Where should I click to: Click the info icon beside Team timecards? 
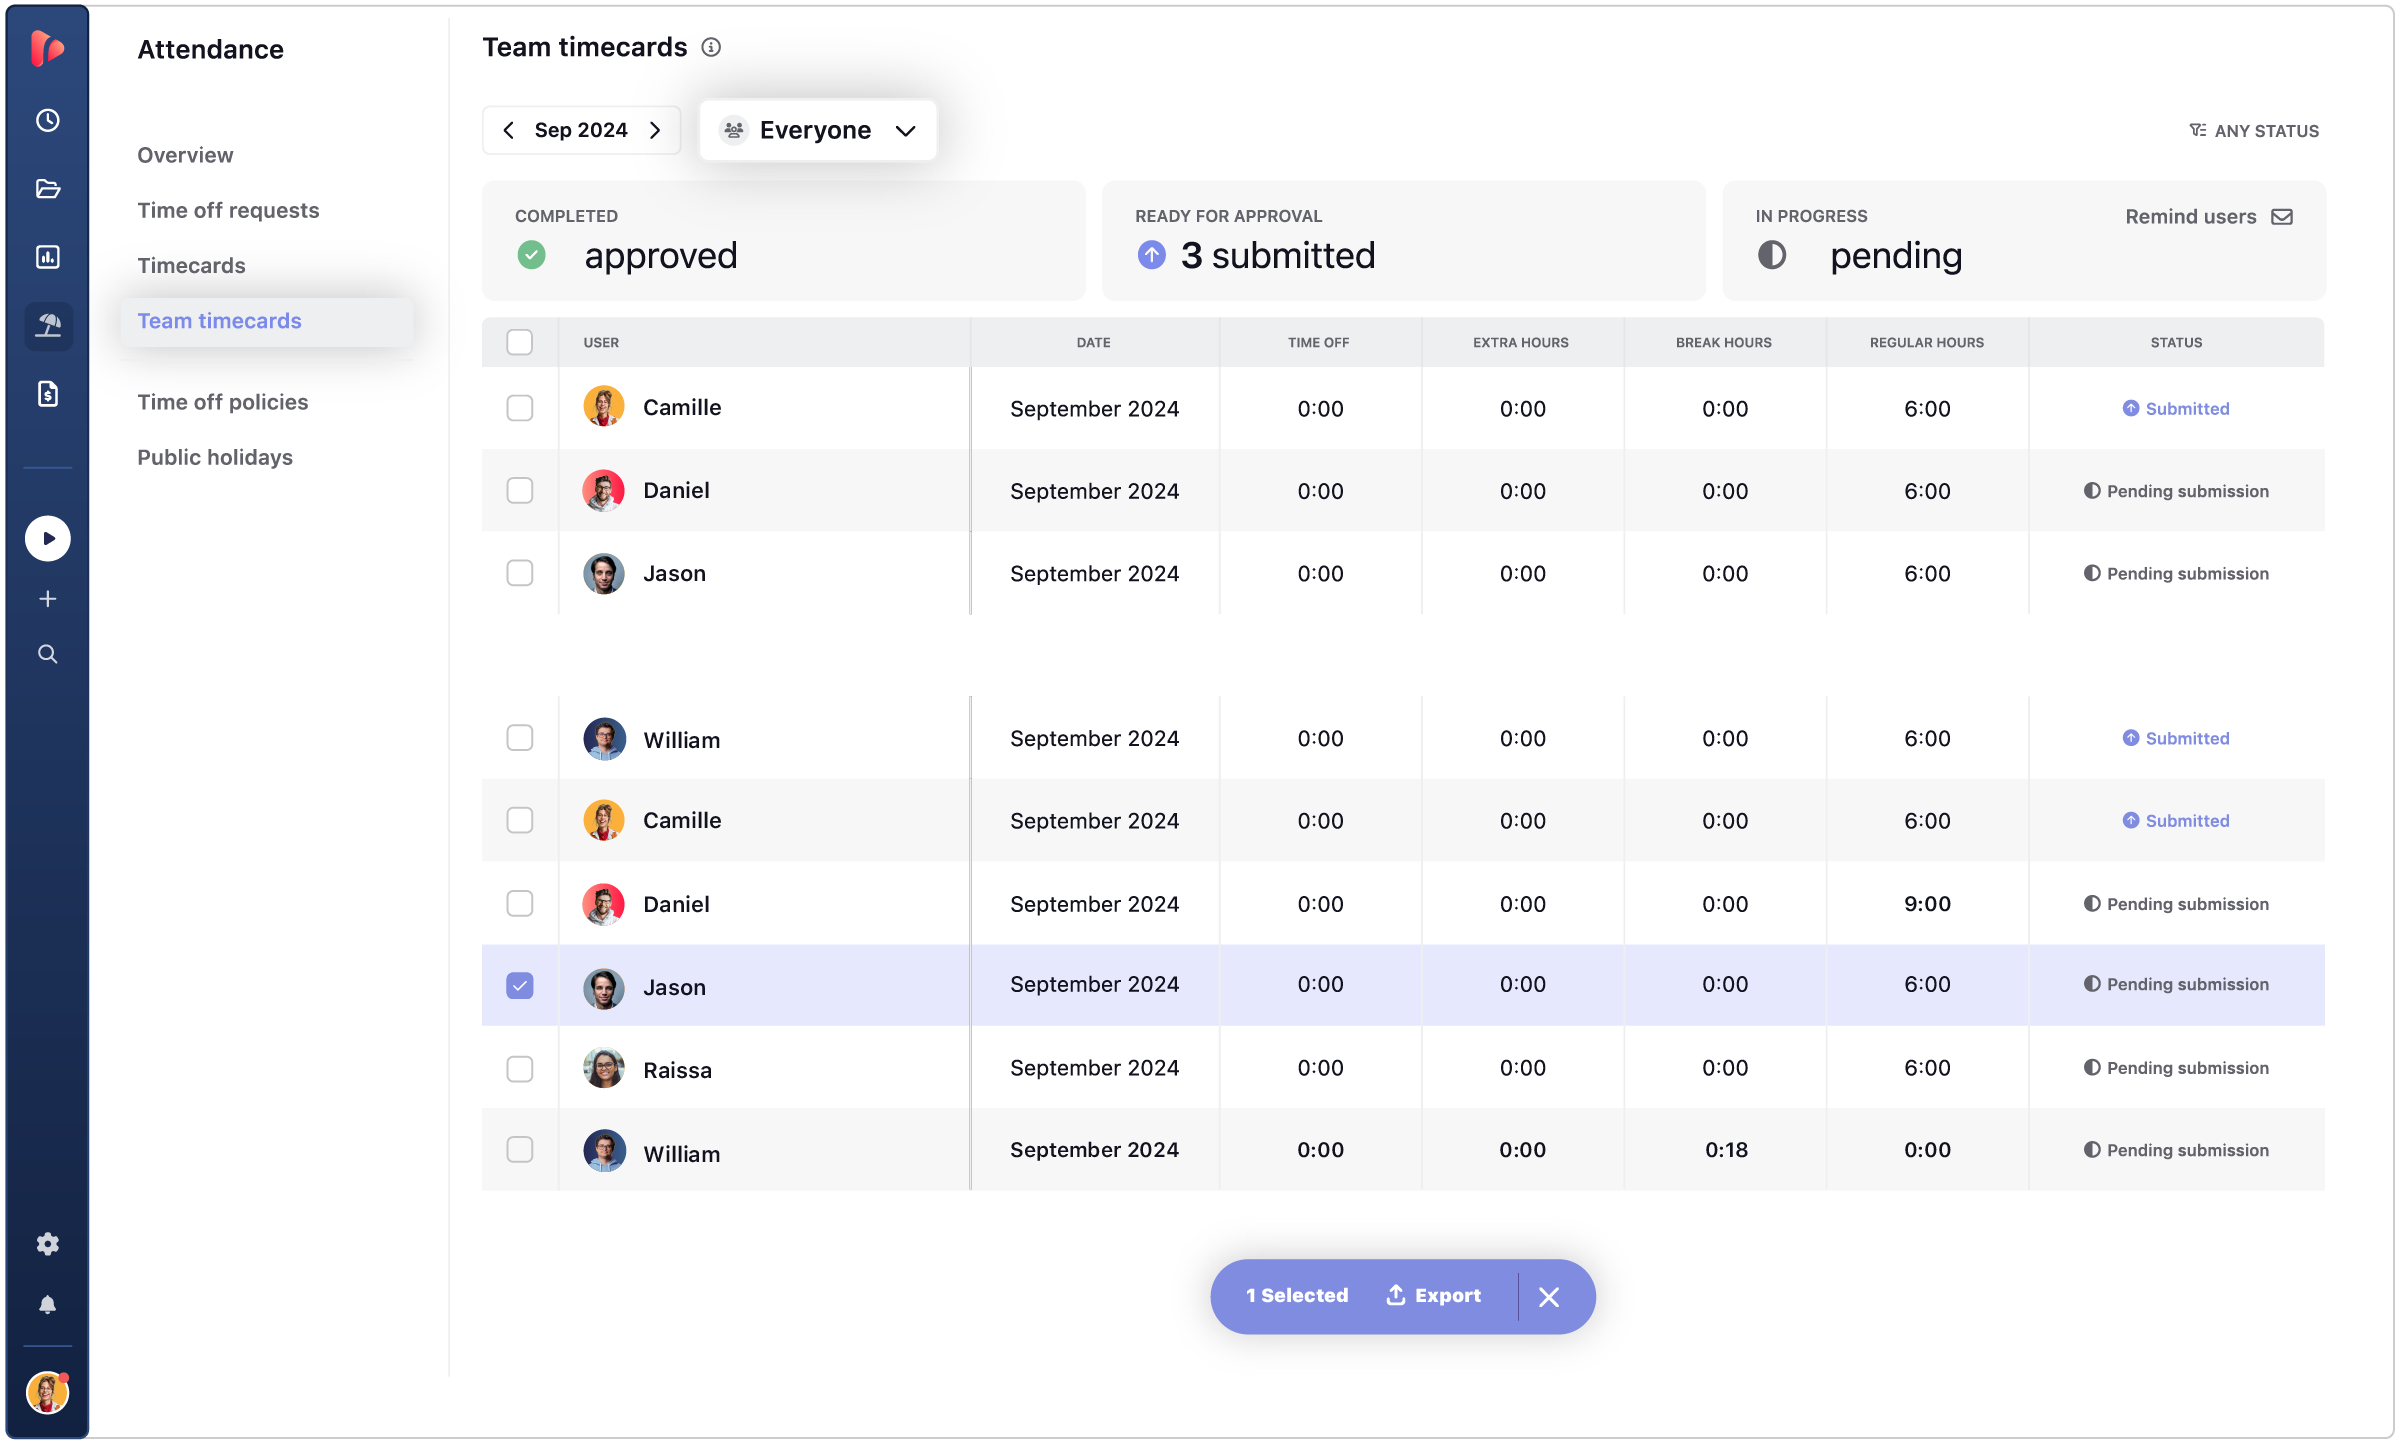pyautogui.click(x=711, y=47)
